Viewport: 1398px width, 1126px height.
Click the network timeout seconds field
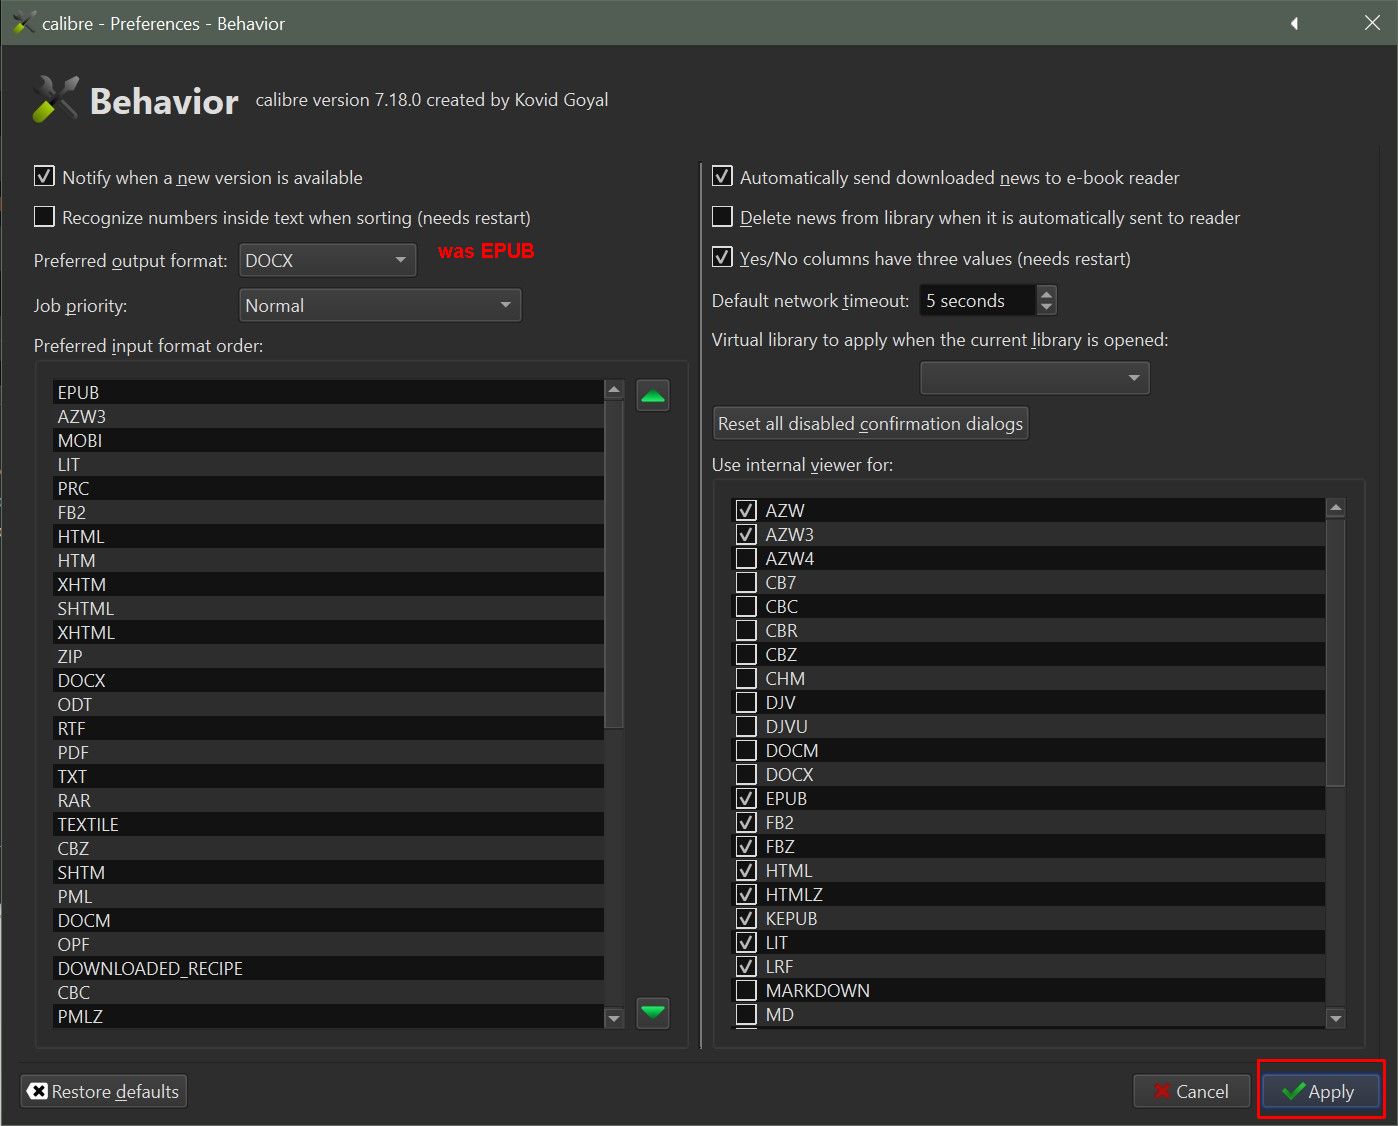click(978, 300)
